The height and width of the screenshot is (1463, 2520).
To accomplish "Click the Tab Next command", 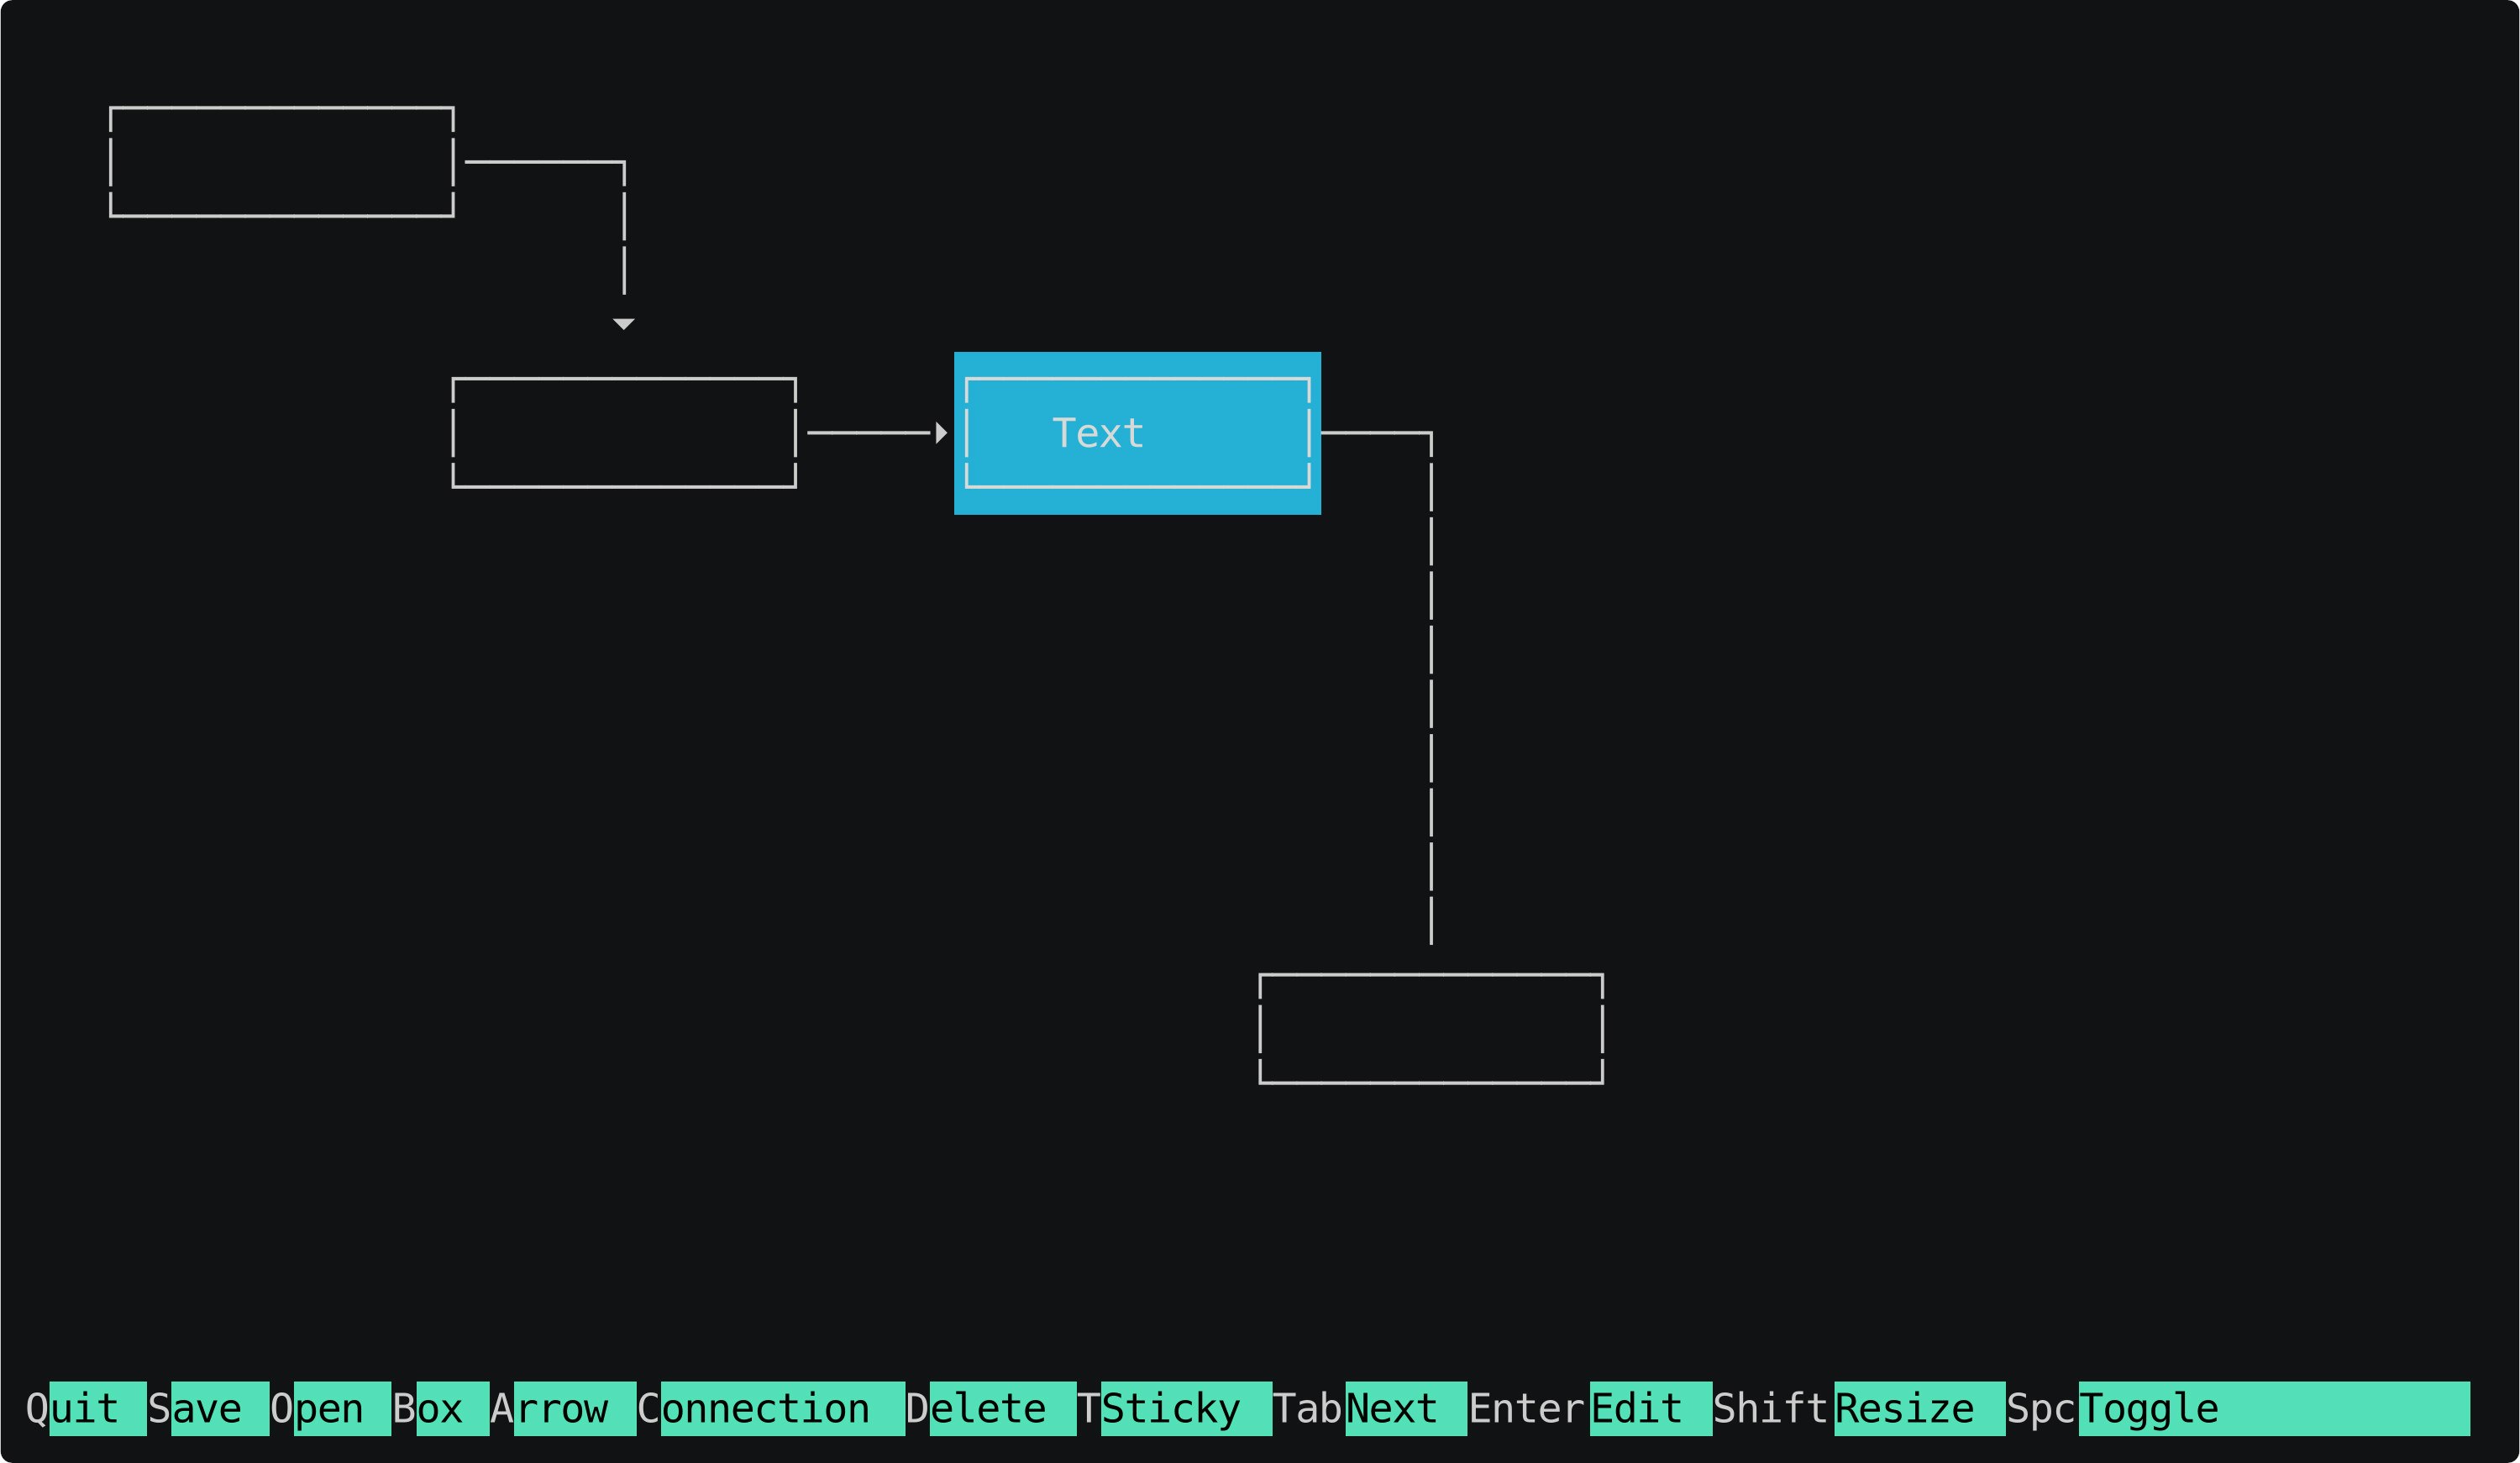I will coord(1370,1408).
